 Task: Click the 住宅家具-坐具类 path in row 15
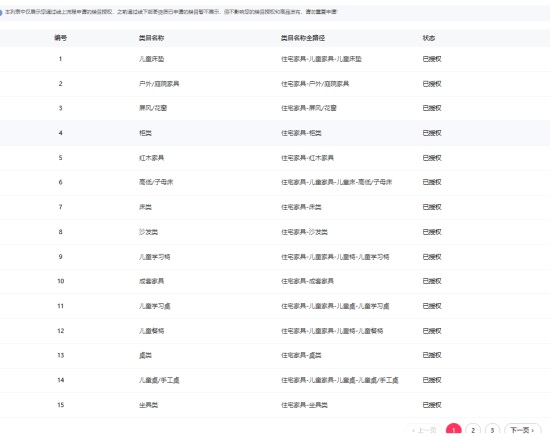[x=304, y=405]
